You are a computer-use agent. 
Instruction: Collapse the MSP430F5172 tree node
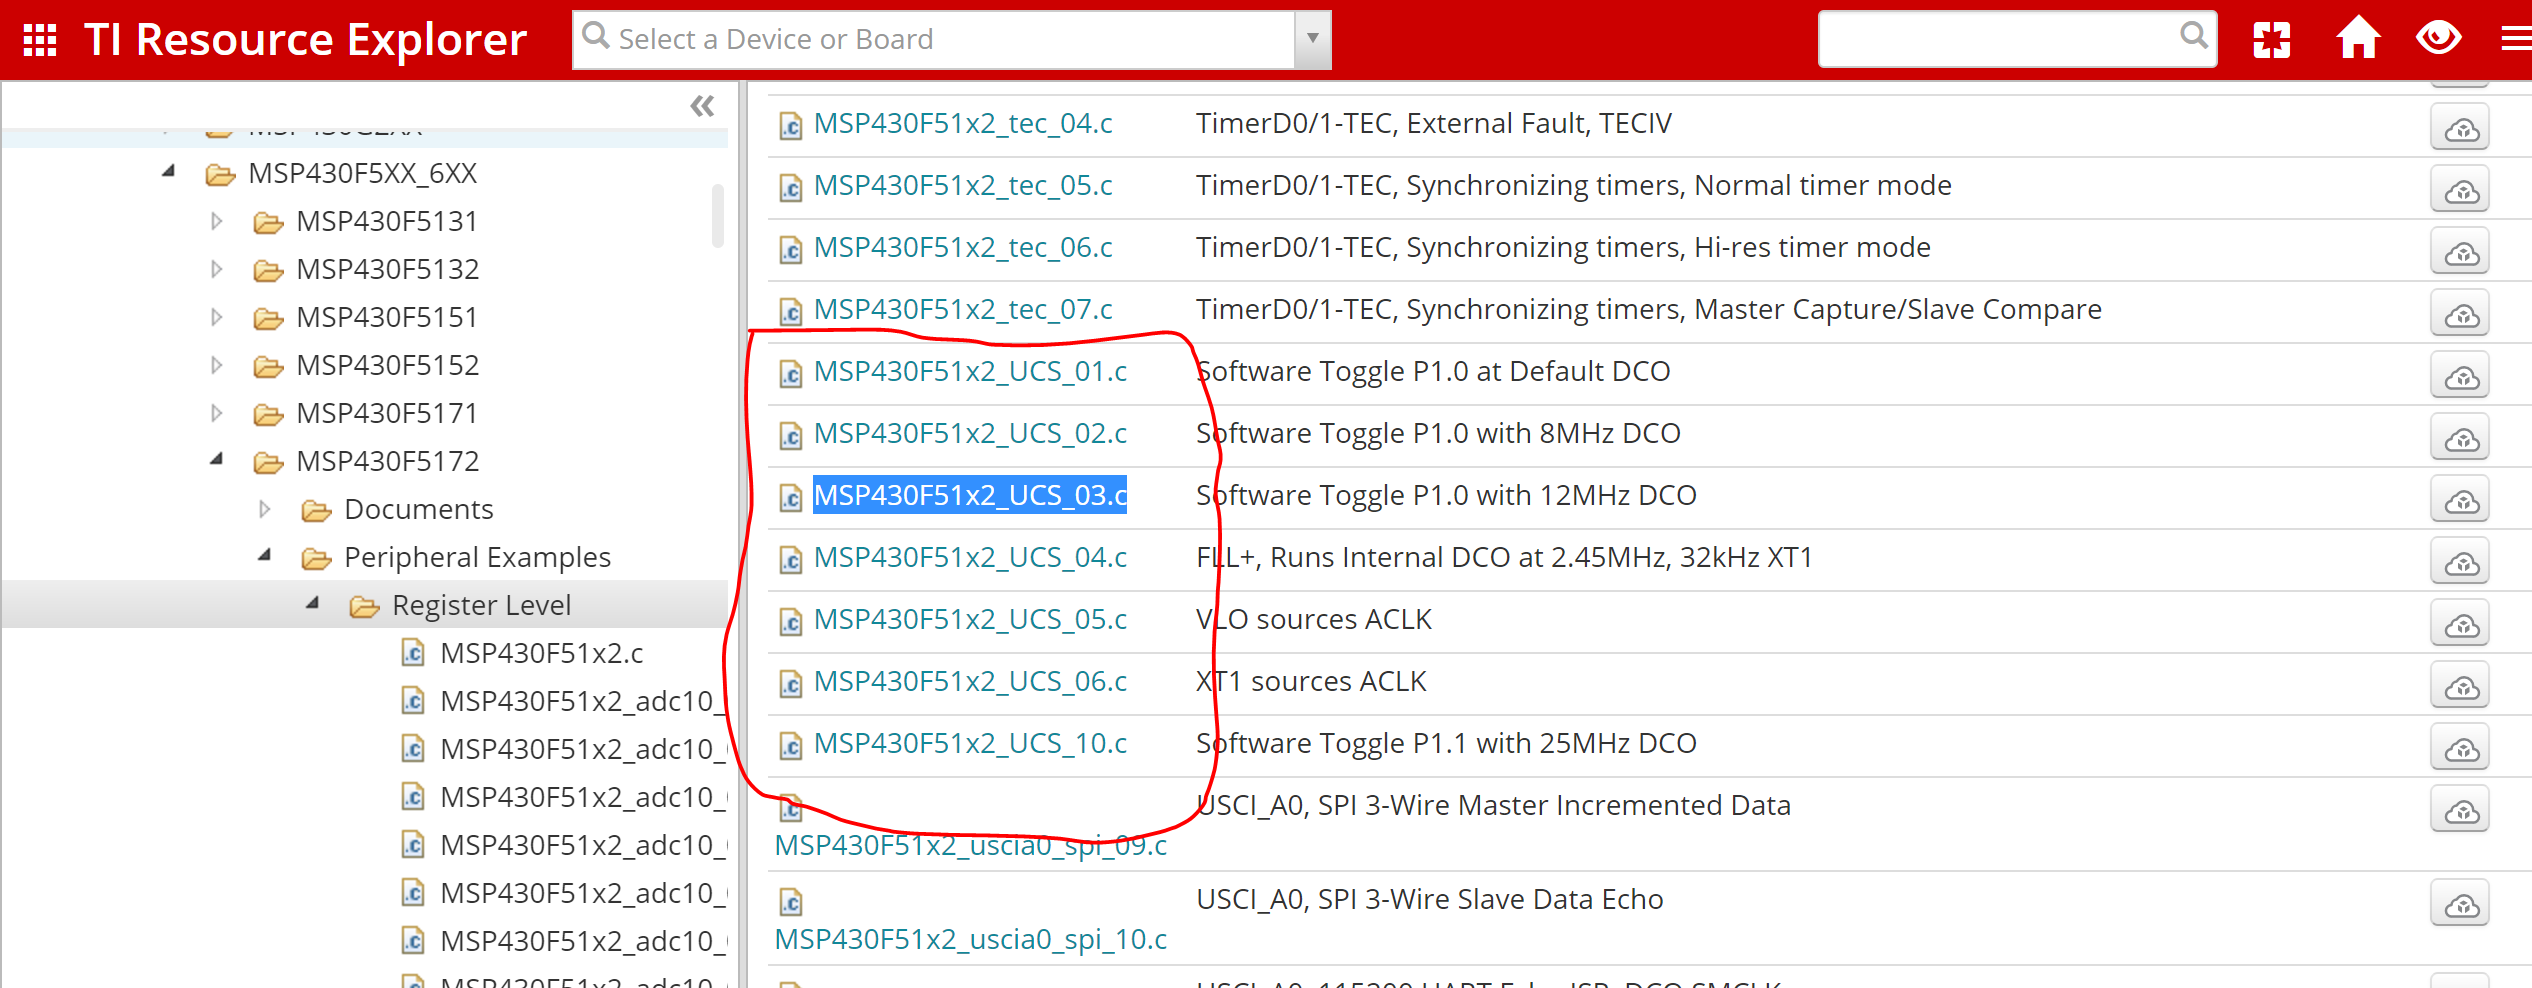[x=217, y=459]
